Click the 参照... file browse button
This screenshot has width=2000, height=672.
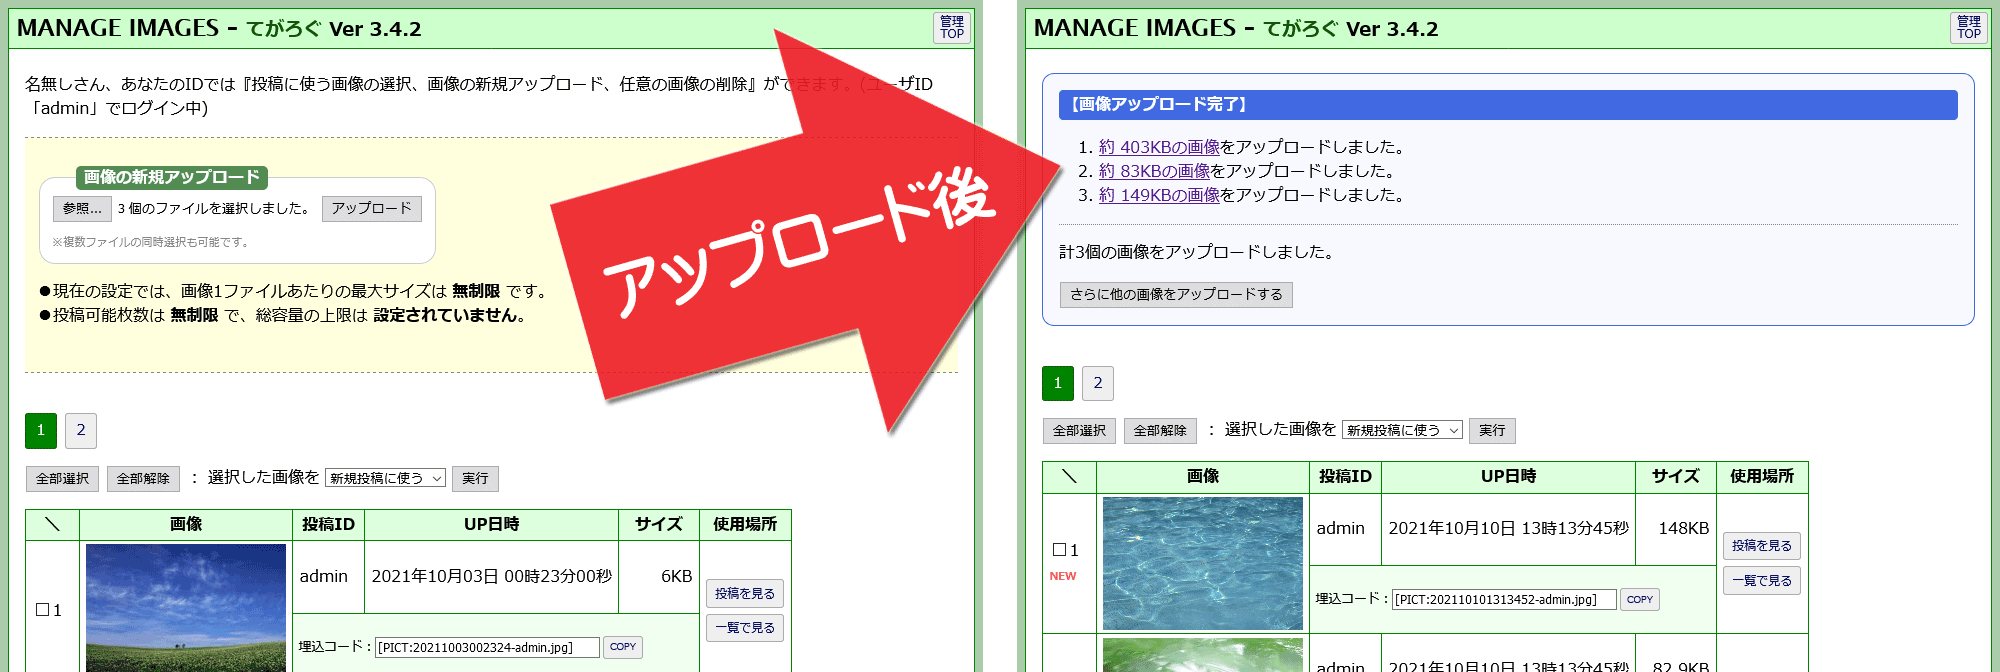[x=82, y=208]
